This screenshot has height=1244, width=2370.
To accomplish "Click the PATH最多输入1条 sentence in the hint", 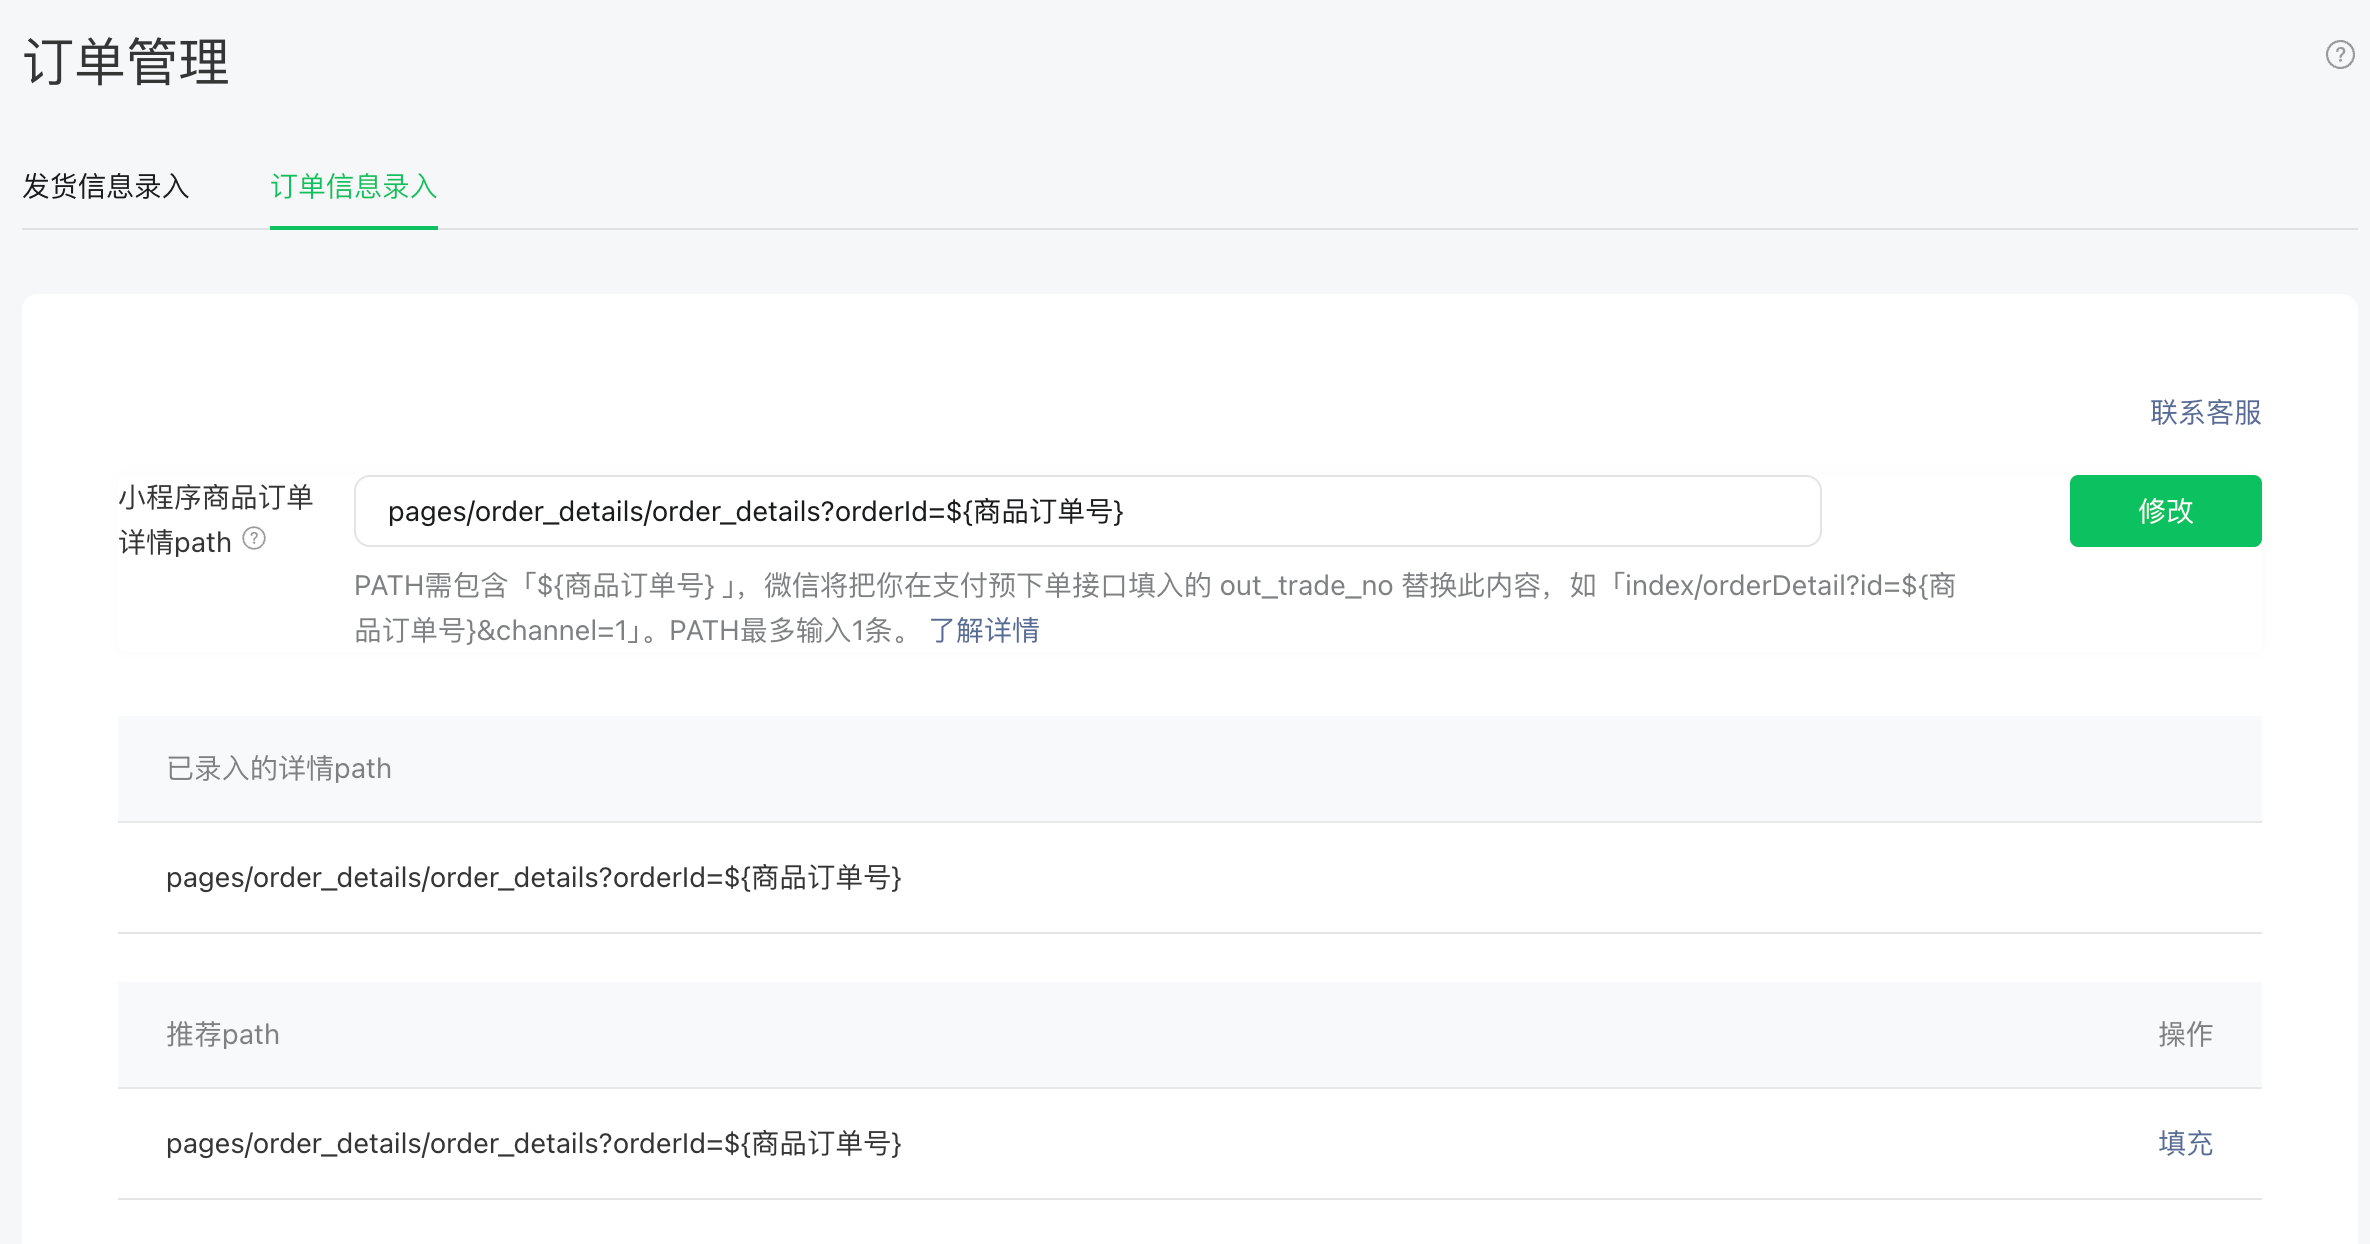I will 780,630.
